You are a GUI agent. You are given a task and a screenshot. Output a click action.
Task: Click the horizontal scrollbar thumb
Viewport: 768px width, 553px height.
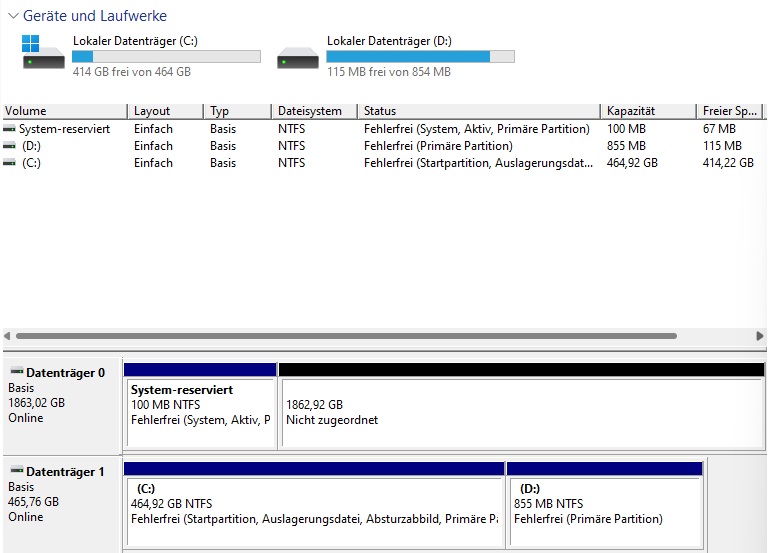[x=346, y=336]
